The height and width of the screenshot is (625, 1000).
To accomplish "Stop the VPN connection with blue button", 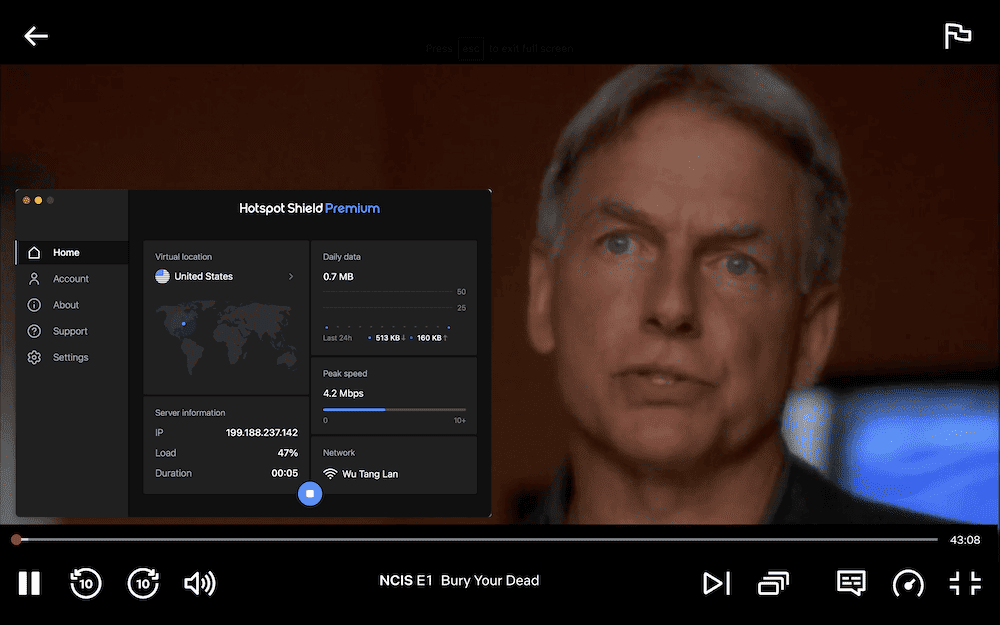I will click(x=310, y=494).
